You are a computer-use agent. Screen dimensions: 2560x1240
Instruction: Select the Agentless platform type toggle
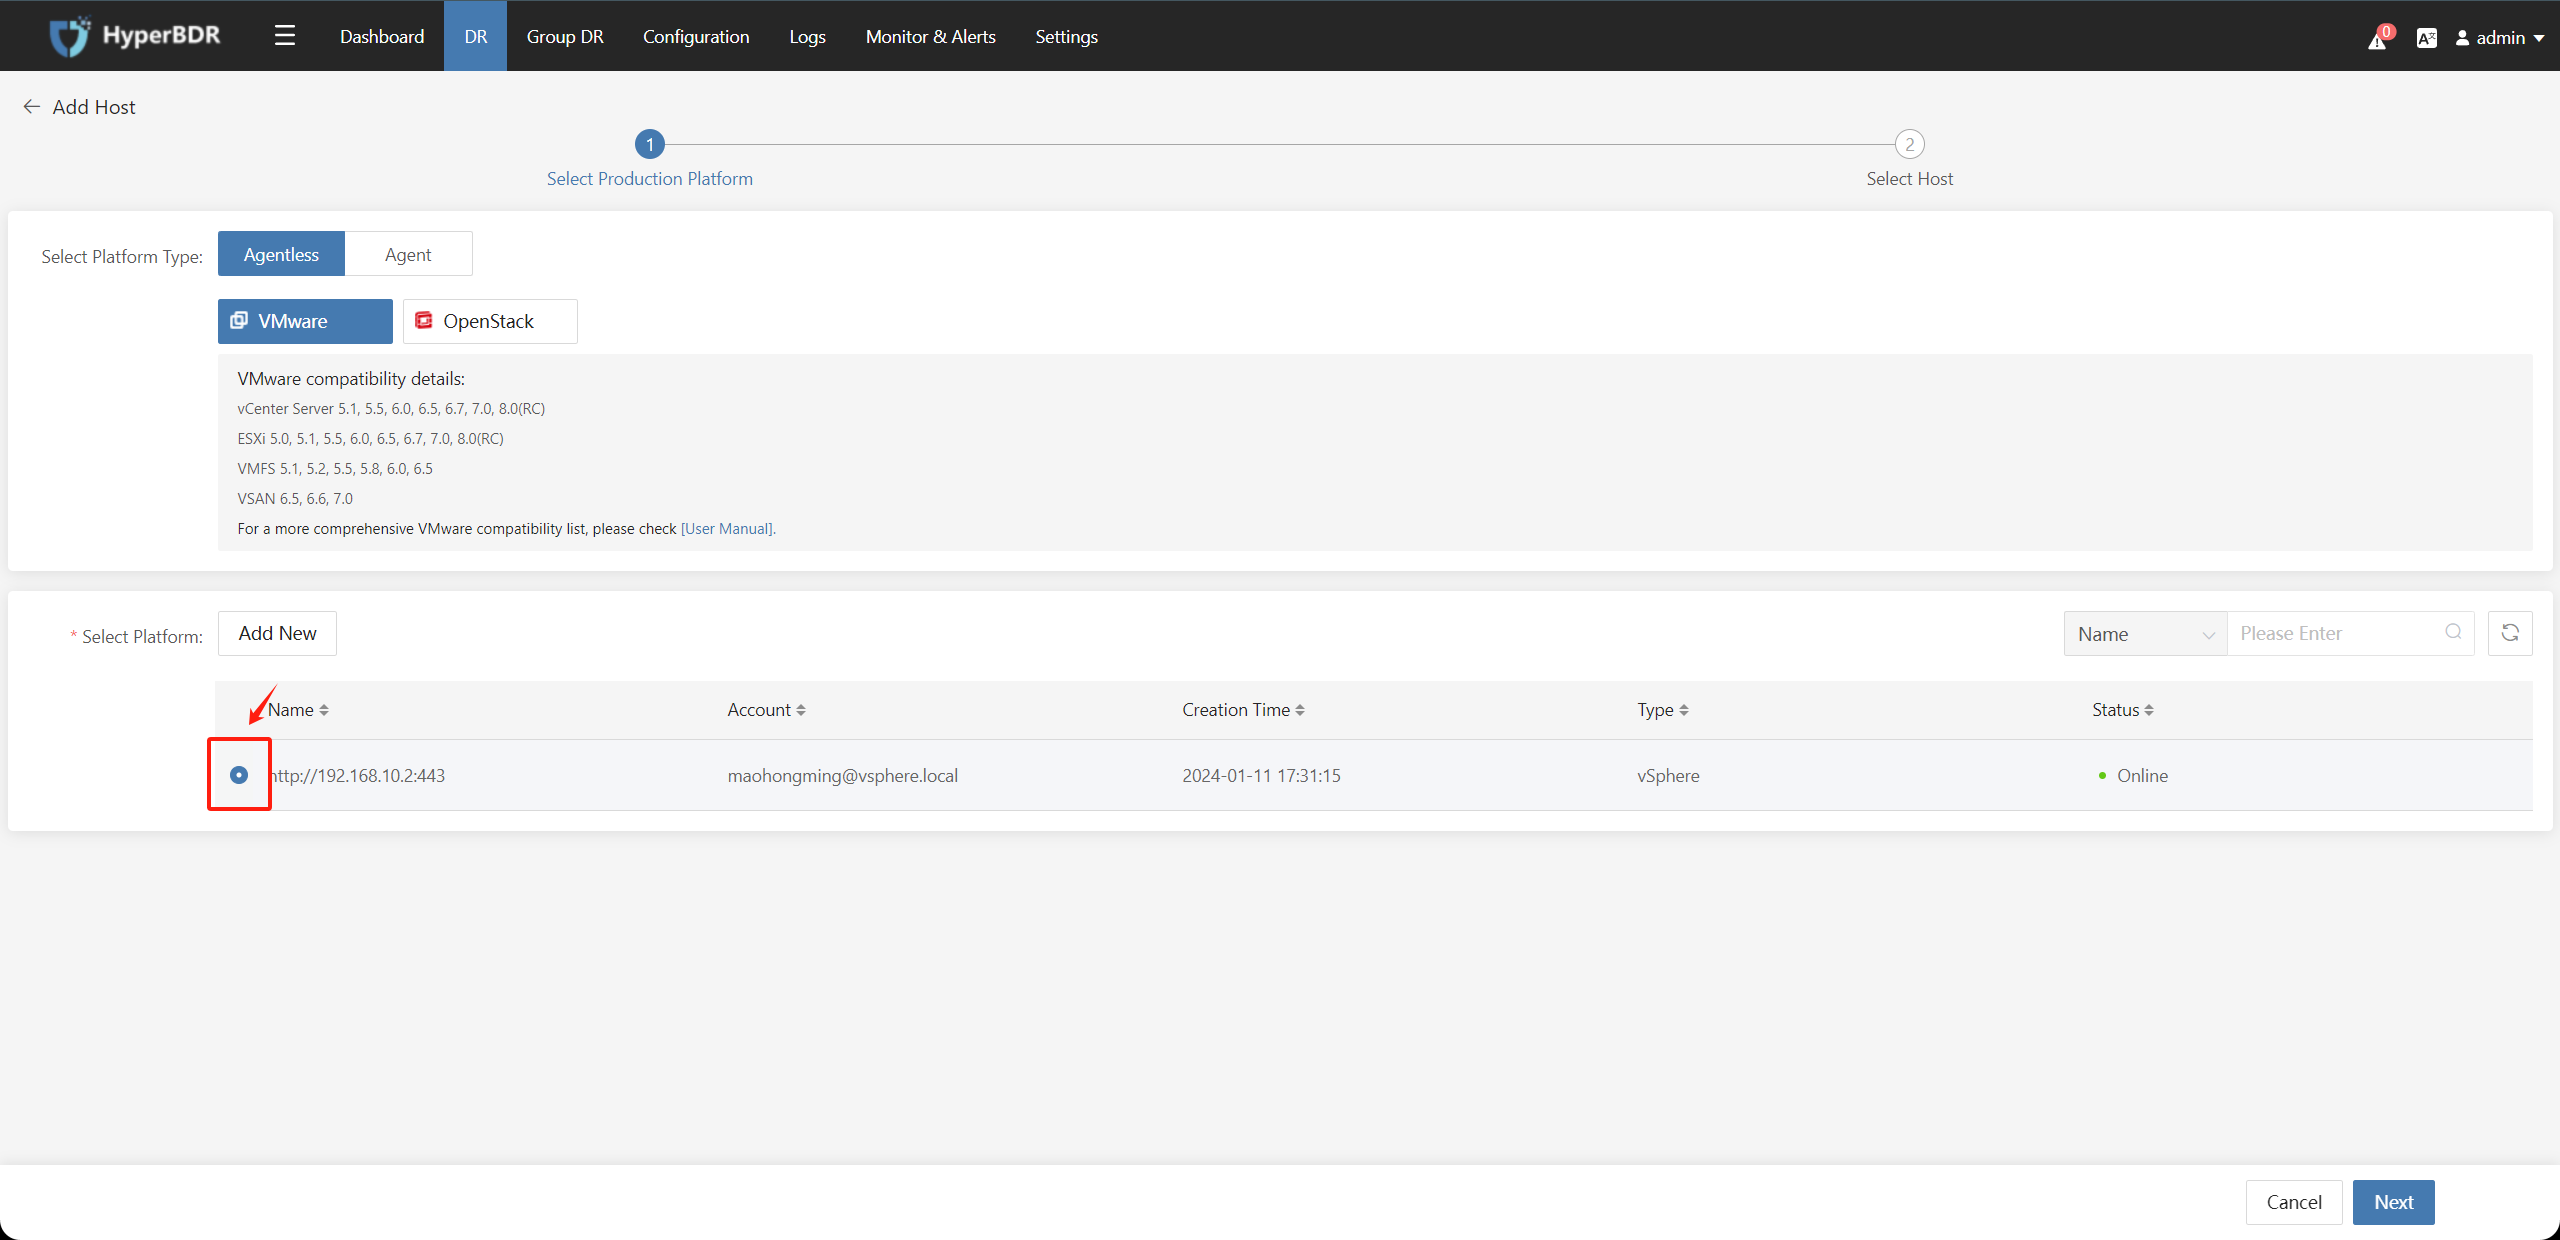coord(281,253)
